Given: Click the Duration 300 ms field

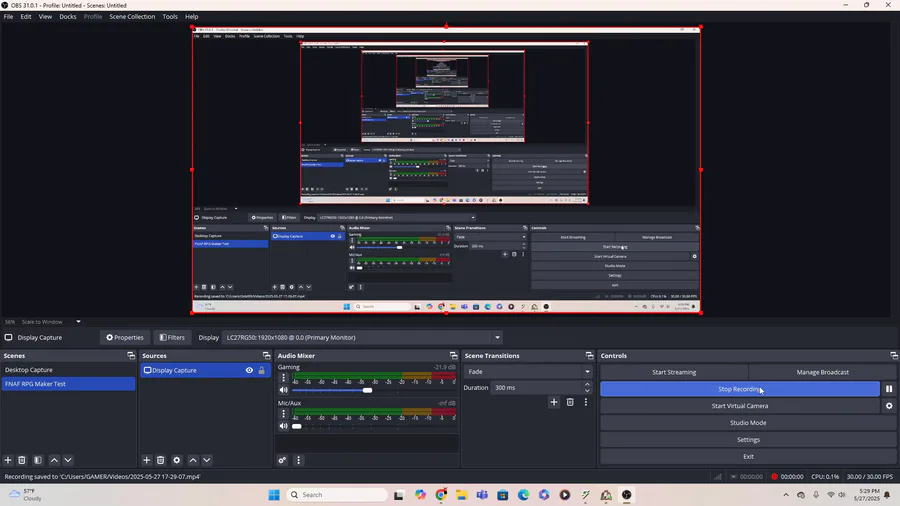Looking at the screenshot, I should [536, 388].
